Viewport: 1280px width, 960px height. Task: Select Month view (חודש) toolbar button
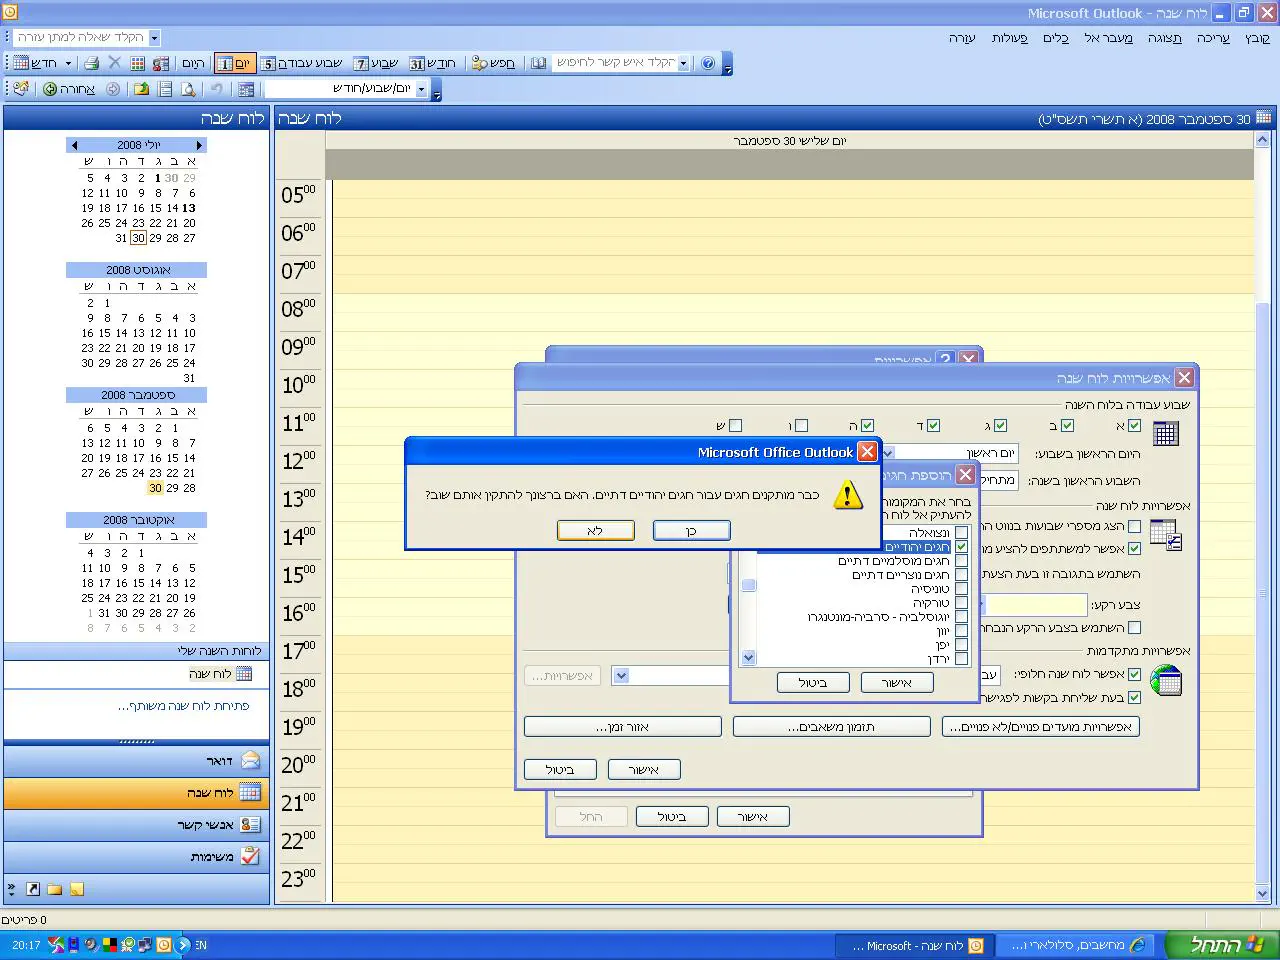click(432, 63)
